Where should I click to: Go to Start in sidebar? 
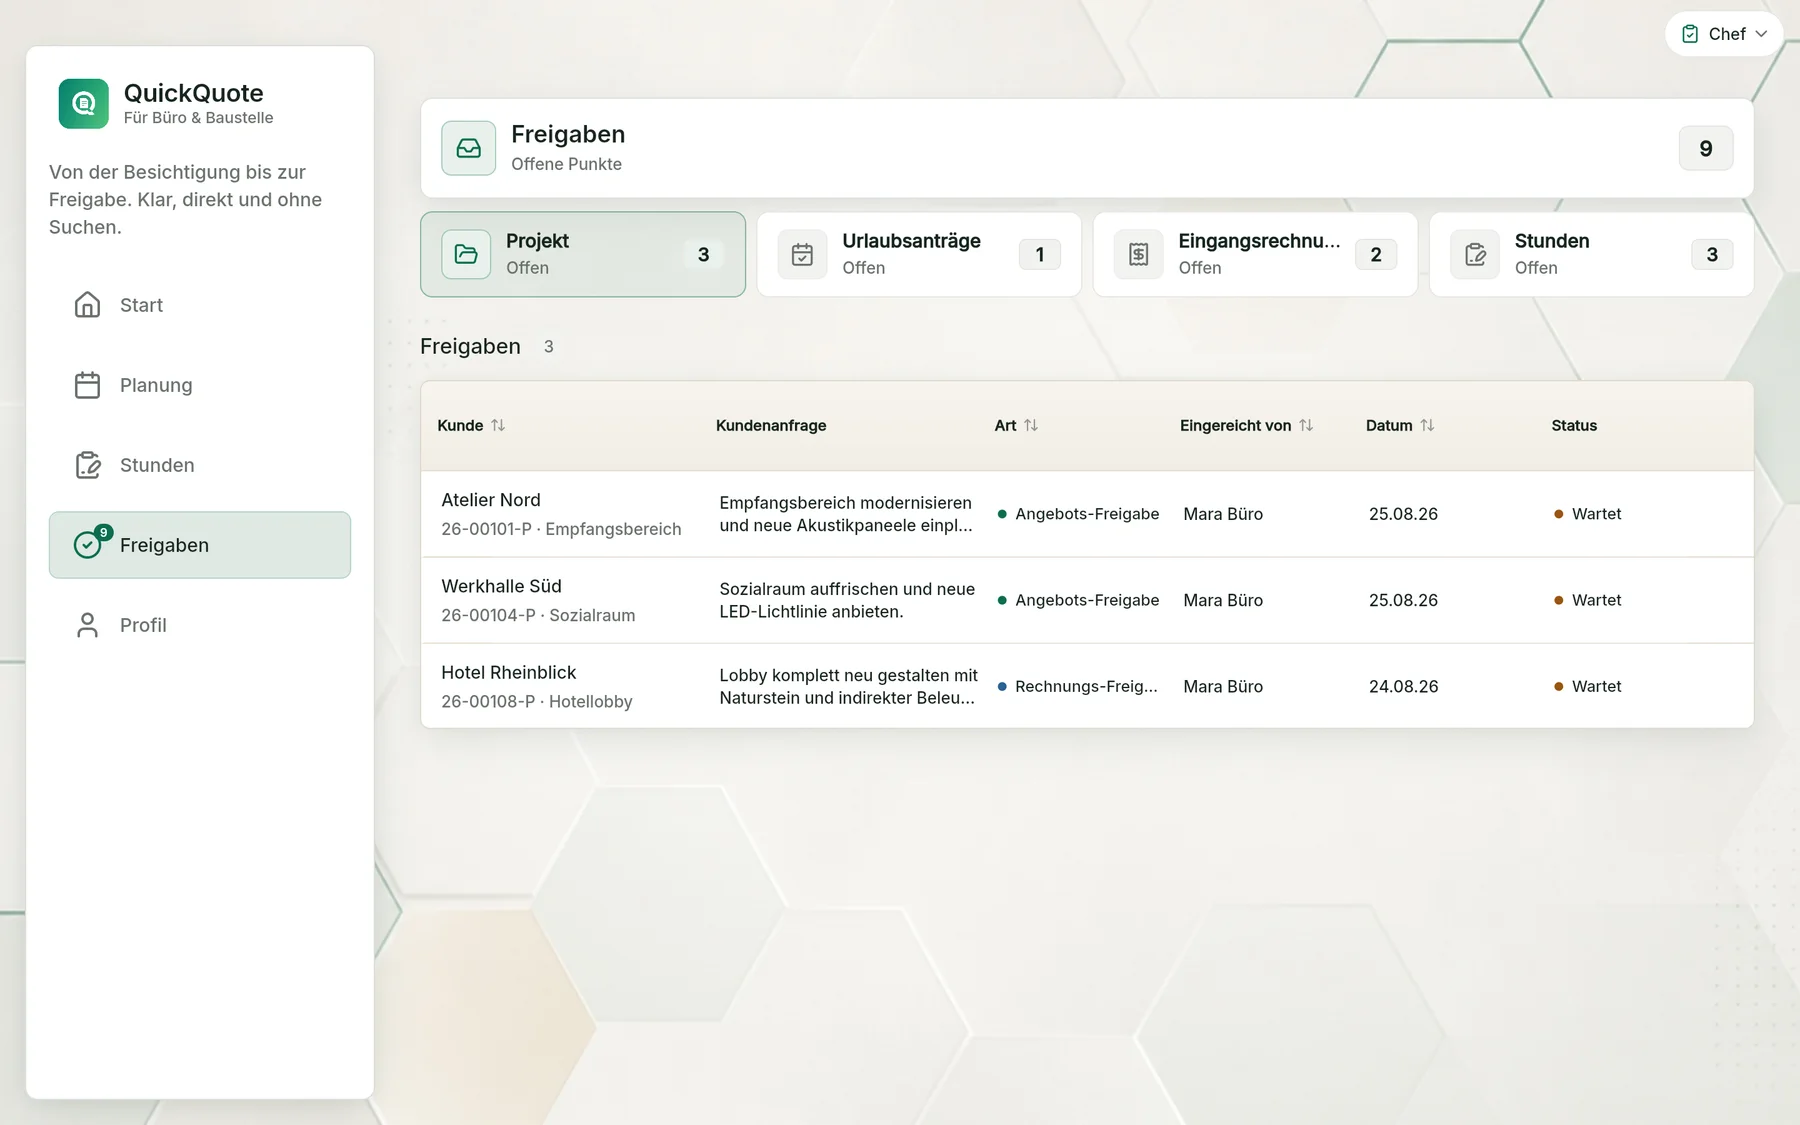click(200, 305)
